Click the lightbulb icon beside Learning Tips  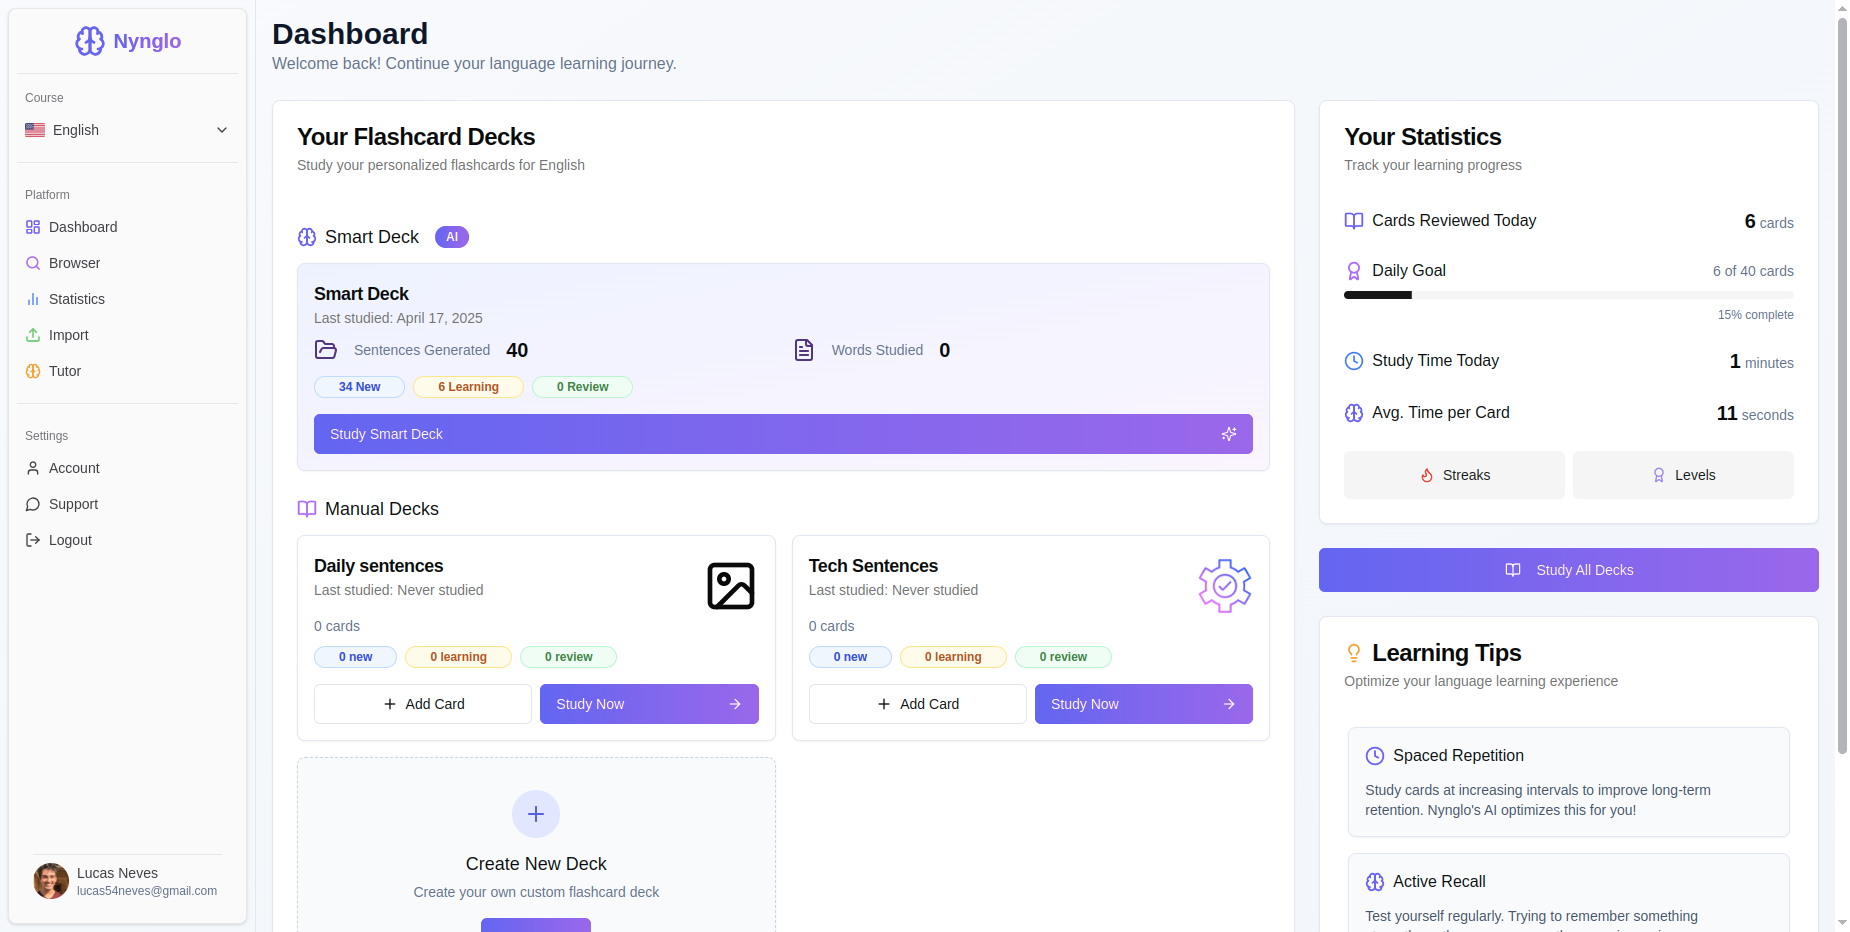(x=1354, y=653)
